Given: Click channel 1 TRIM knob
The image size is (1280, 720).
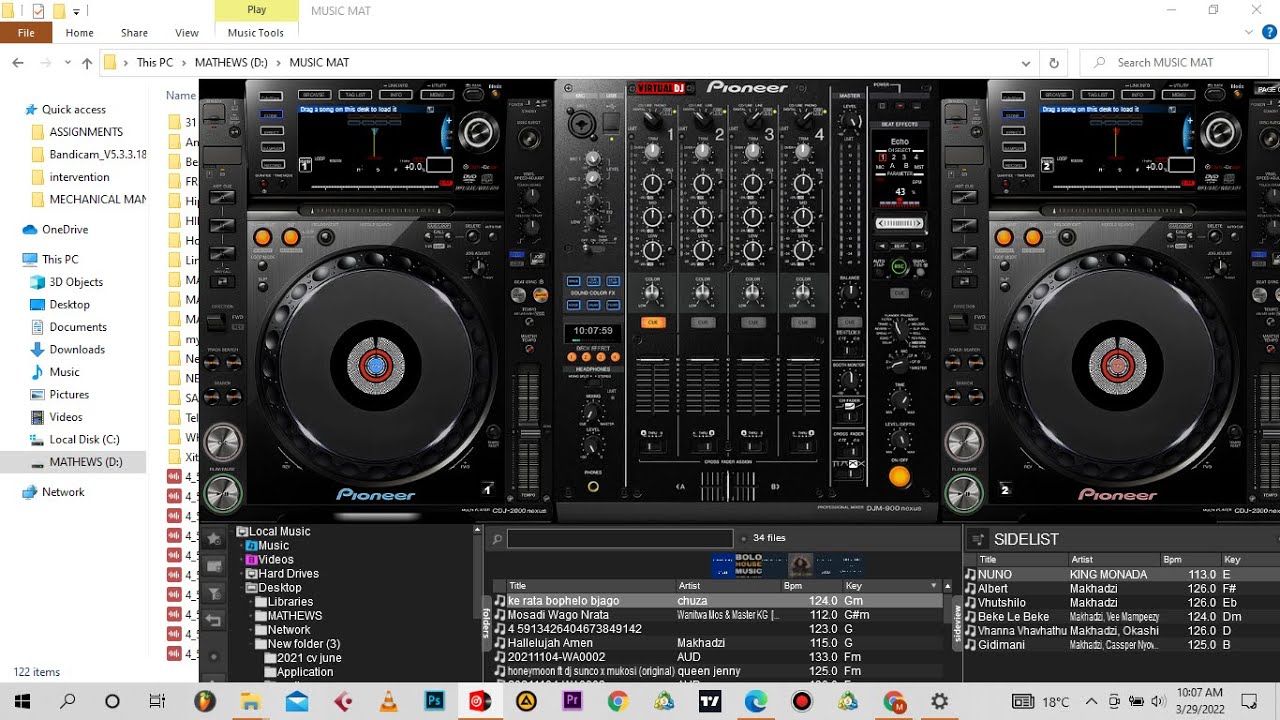Looking at the screenshot, I should point(653,152).
